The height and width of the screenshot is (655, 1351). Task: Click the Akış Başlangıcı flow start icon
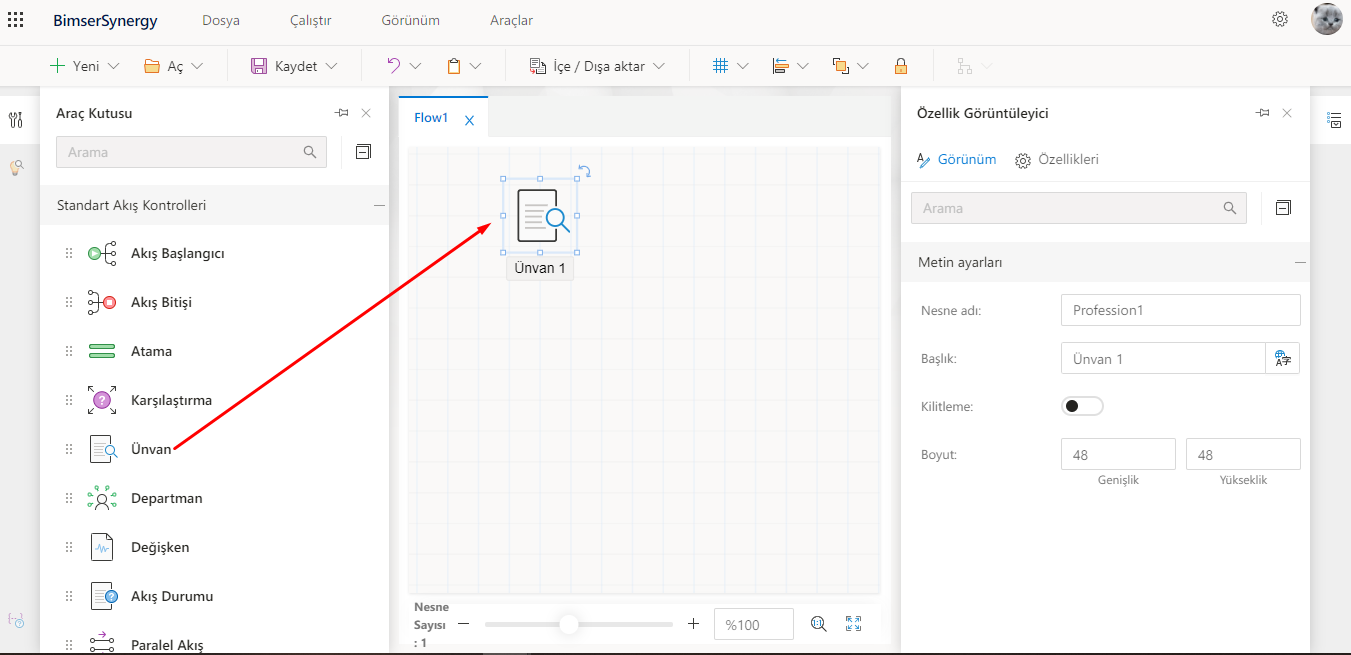point(102,254)
